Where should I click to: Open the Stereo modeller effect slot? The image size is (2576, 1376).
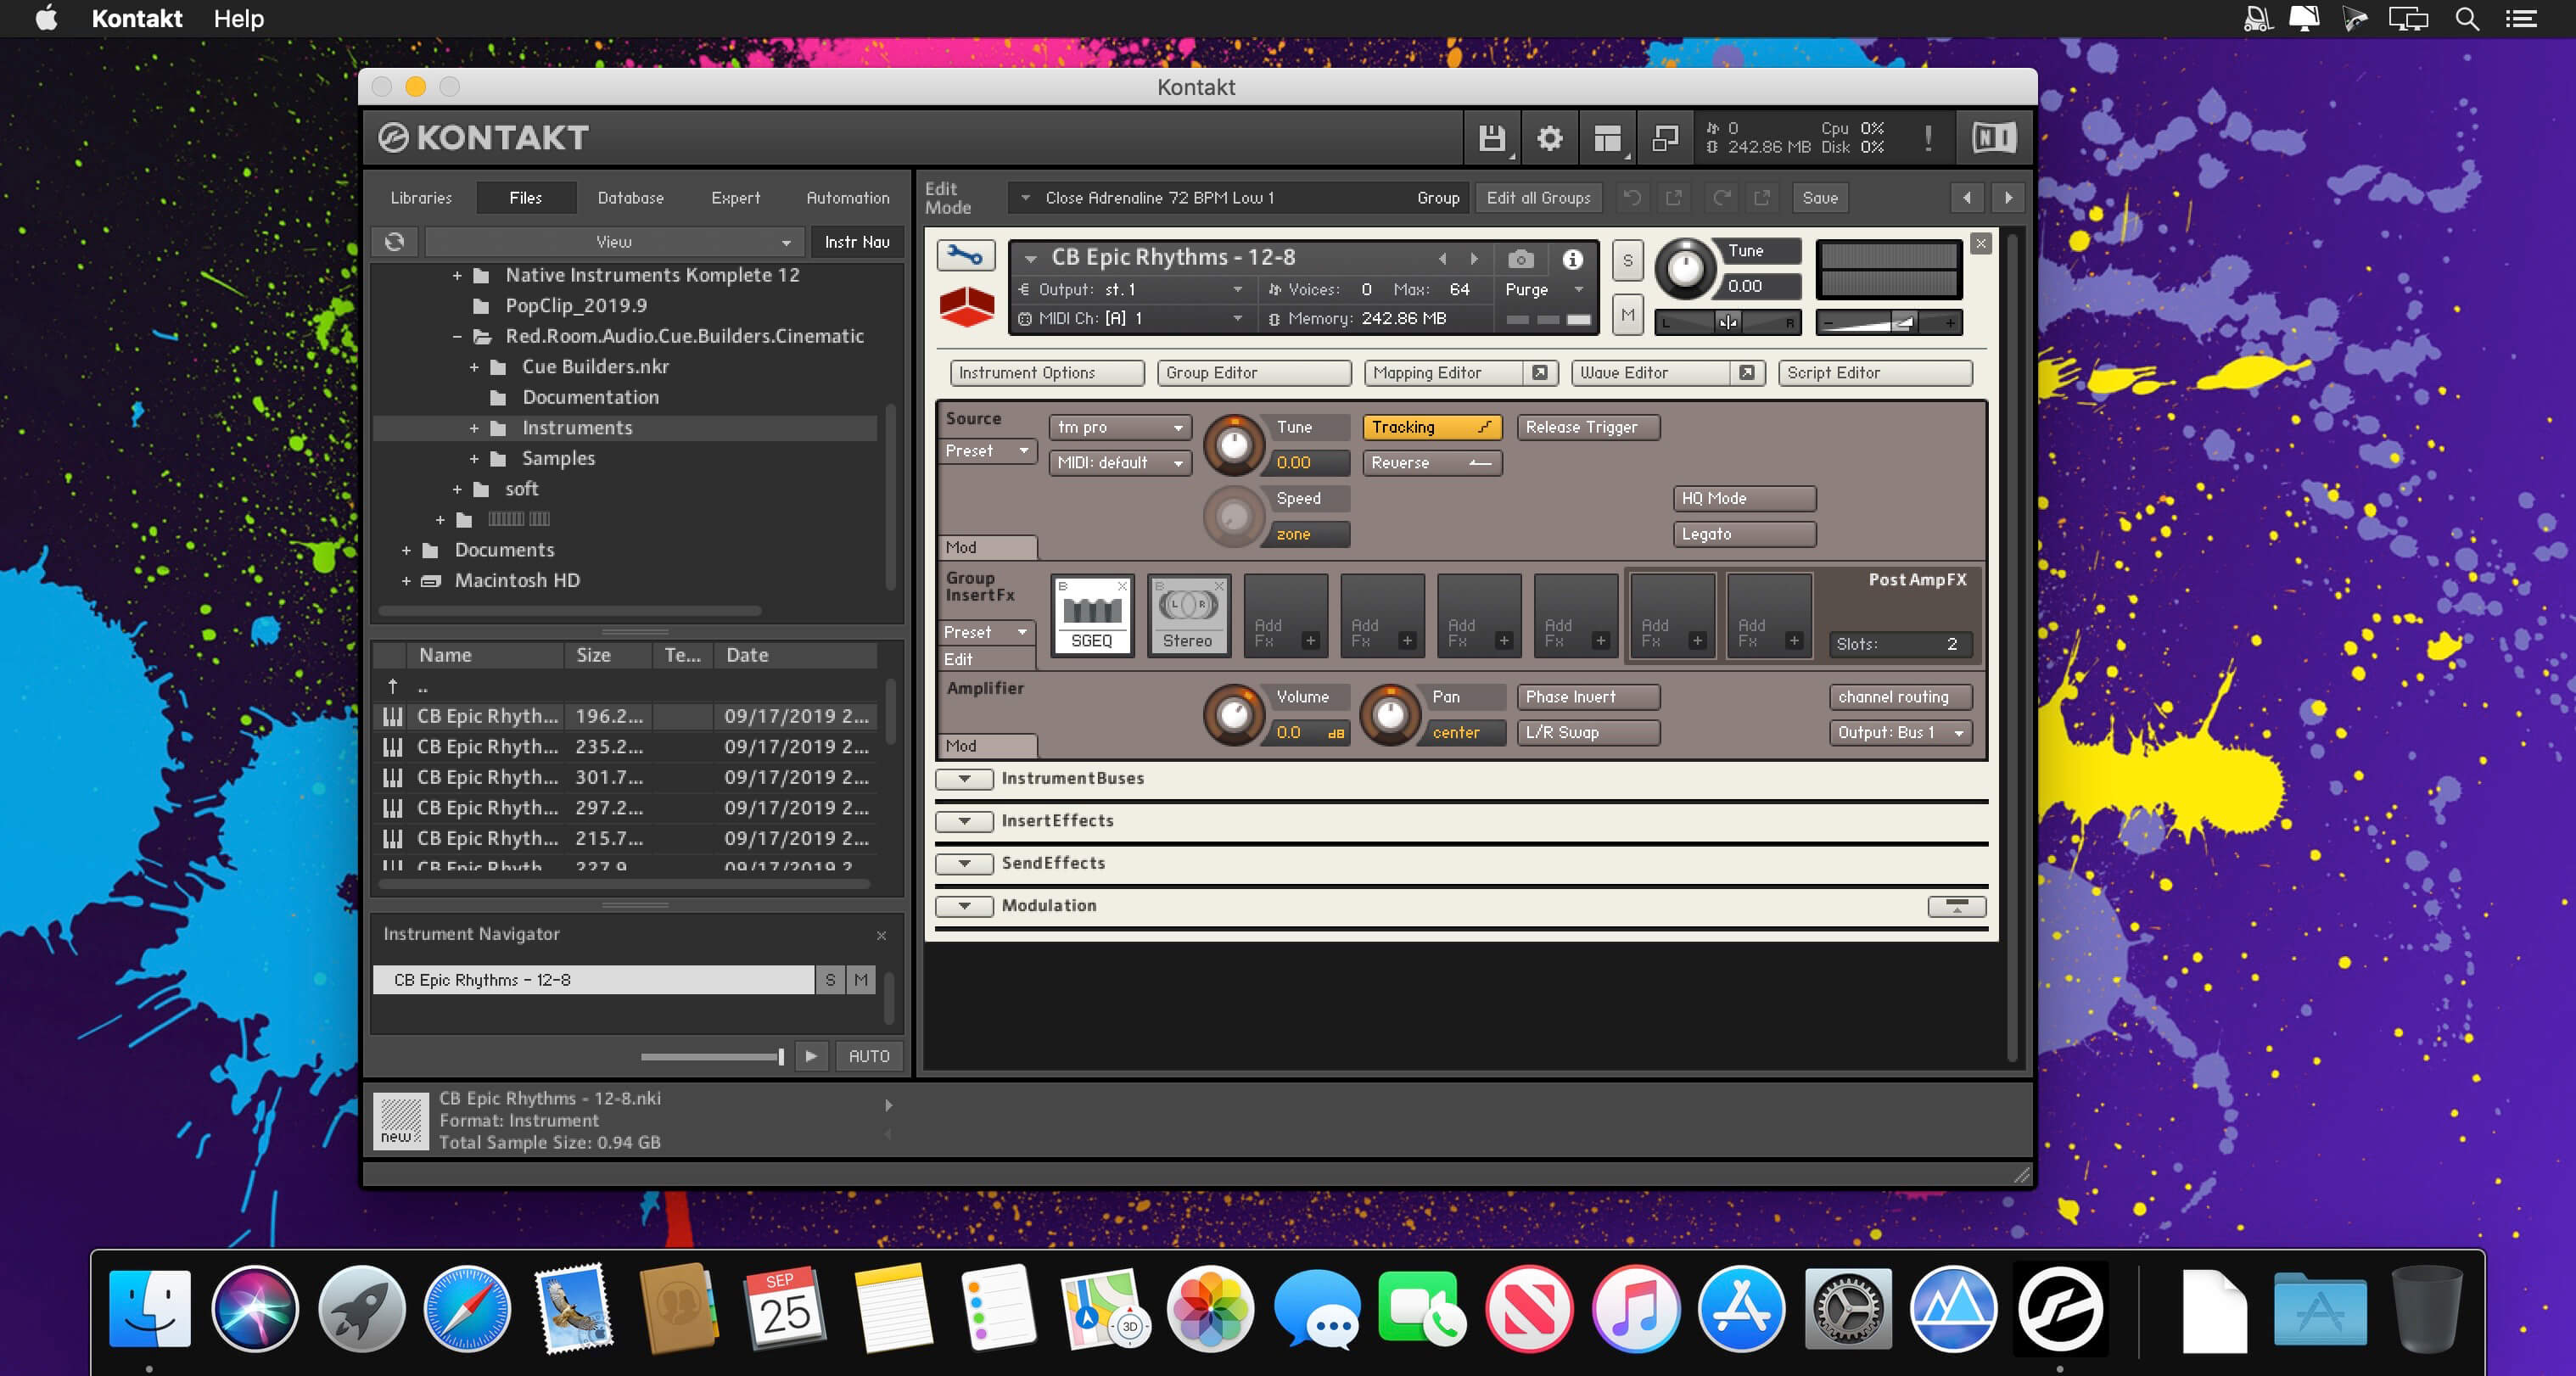coord(1188,615)
